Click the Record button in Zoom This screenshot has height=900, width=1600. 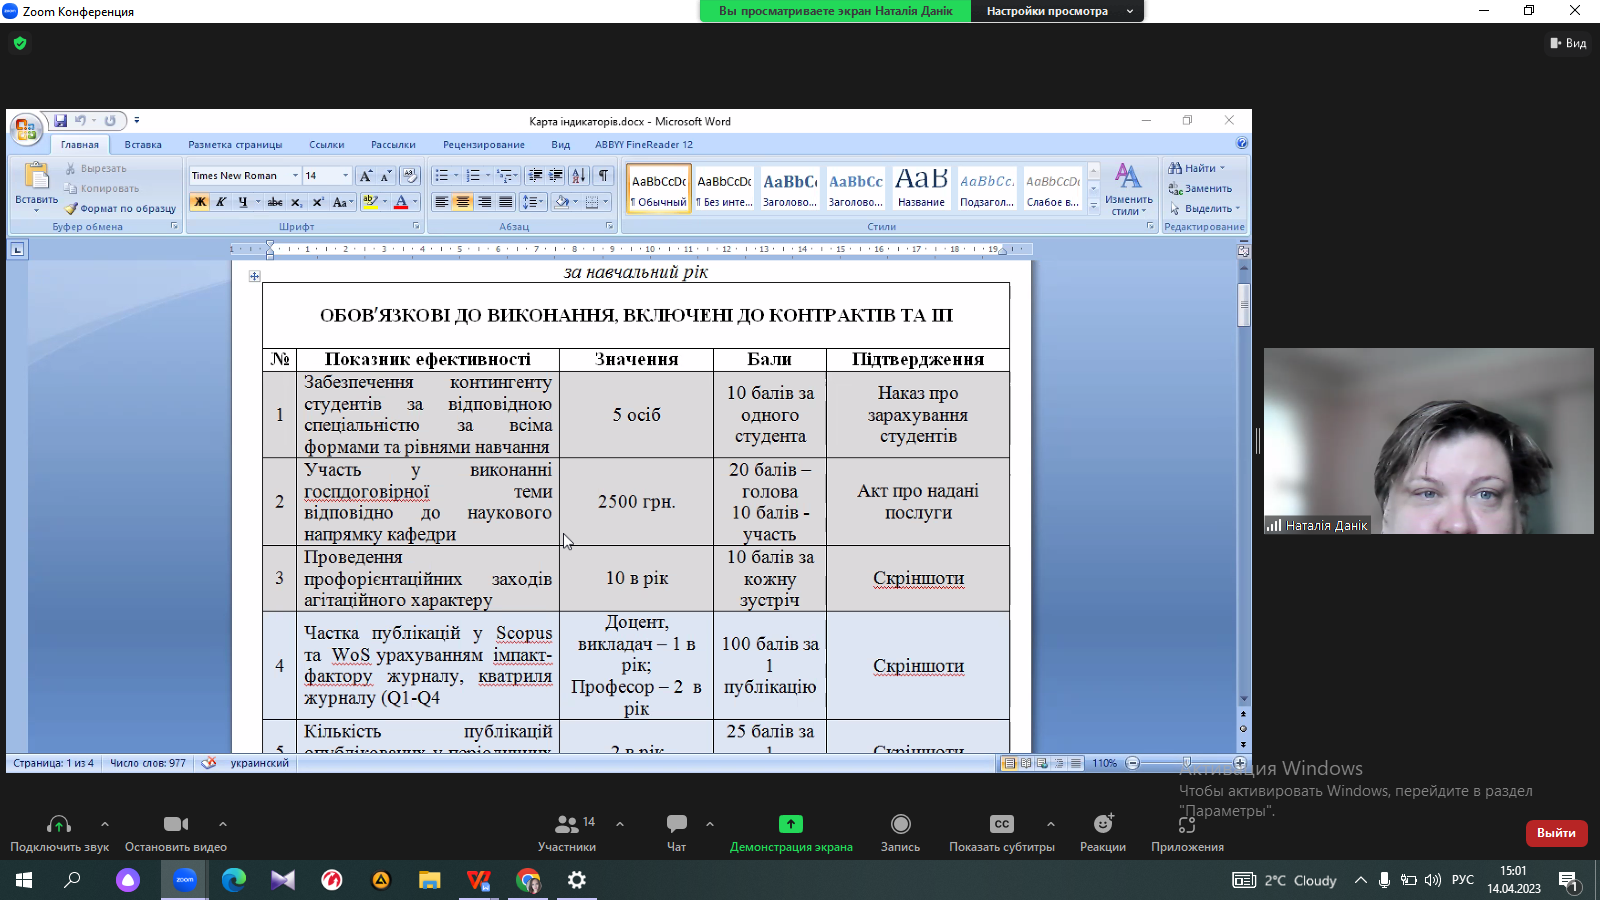pos(900,824)
